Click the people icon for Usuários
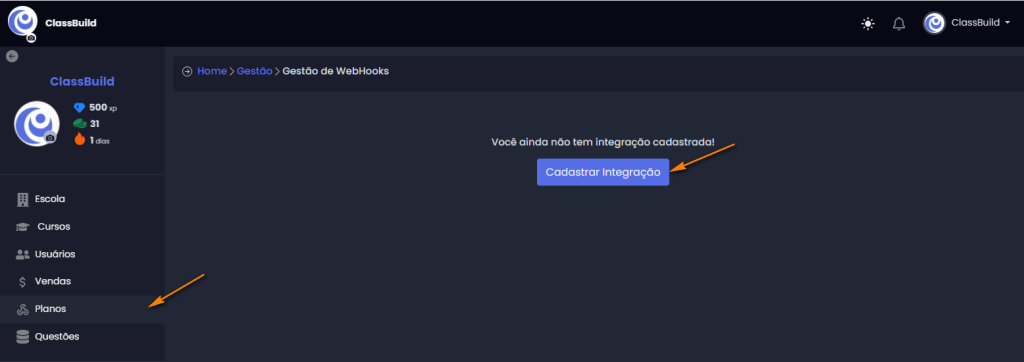The height and width of the screenshot is (362, 1024). click(23, 254)
